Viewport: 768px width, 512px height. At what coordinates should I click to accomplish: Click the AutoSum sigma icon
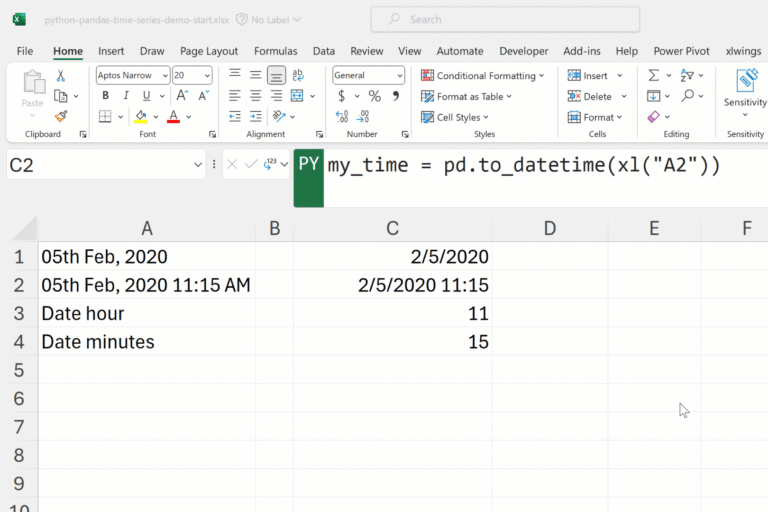click(x=653, y=75)
